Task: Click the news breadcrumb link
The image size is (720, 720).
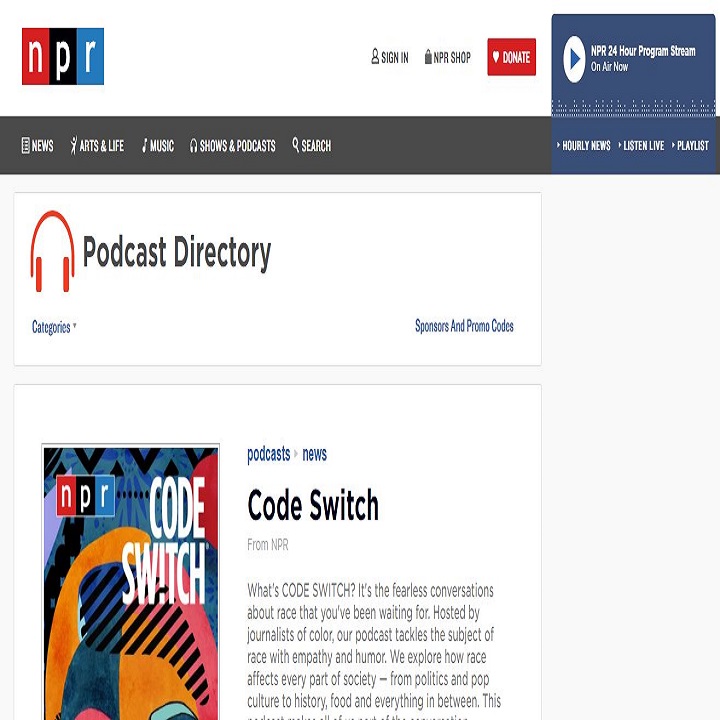Action: click(x=314, y=454)
